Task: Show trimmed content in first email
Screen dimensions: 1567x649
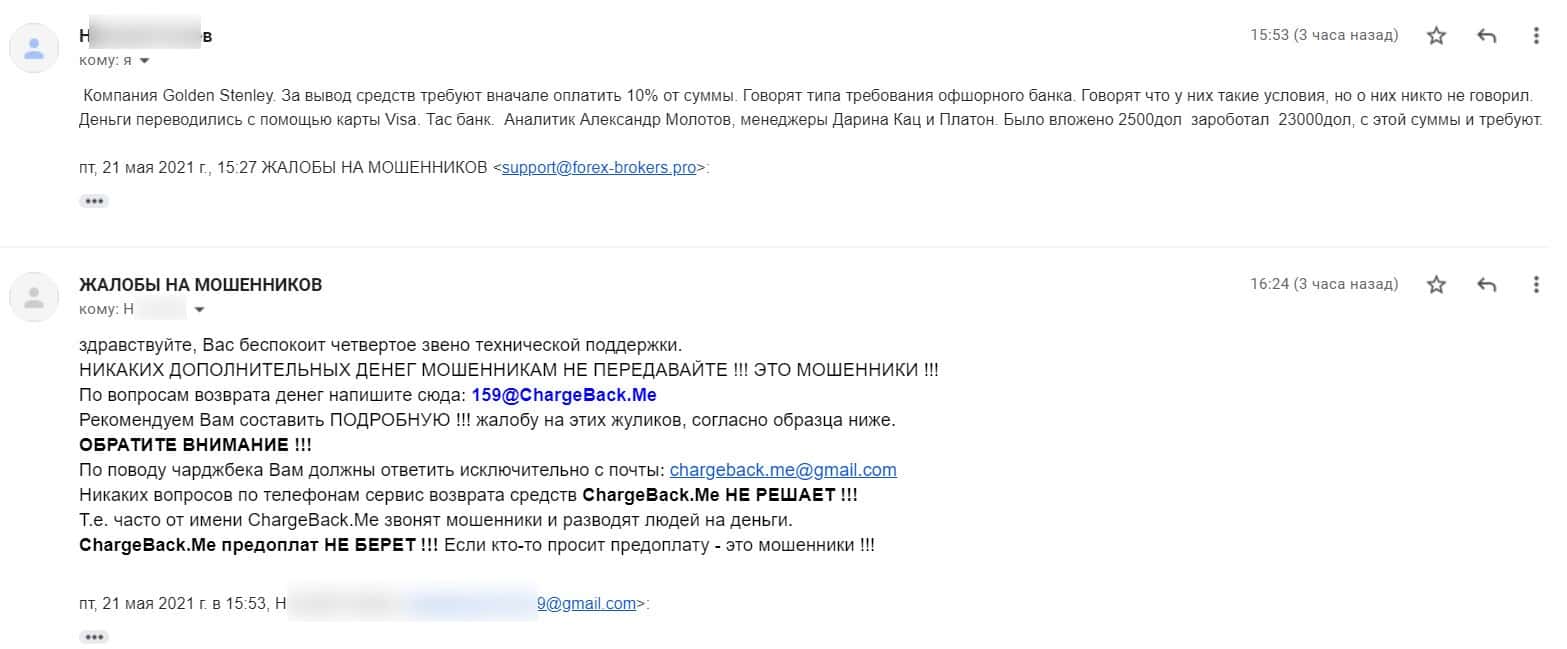Action: click(94, 201)
